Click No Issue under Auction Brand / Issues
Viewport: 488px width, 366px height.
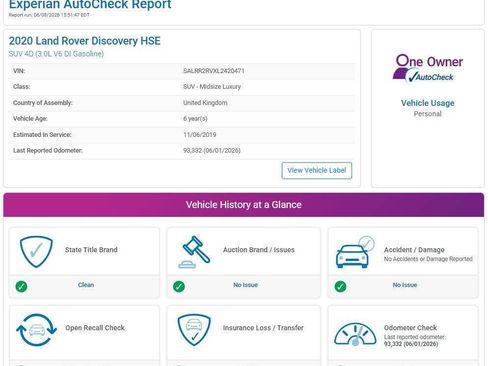pyautogui.click(x=245, y=285)
